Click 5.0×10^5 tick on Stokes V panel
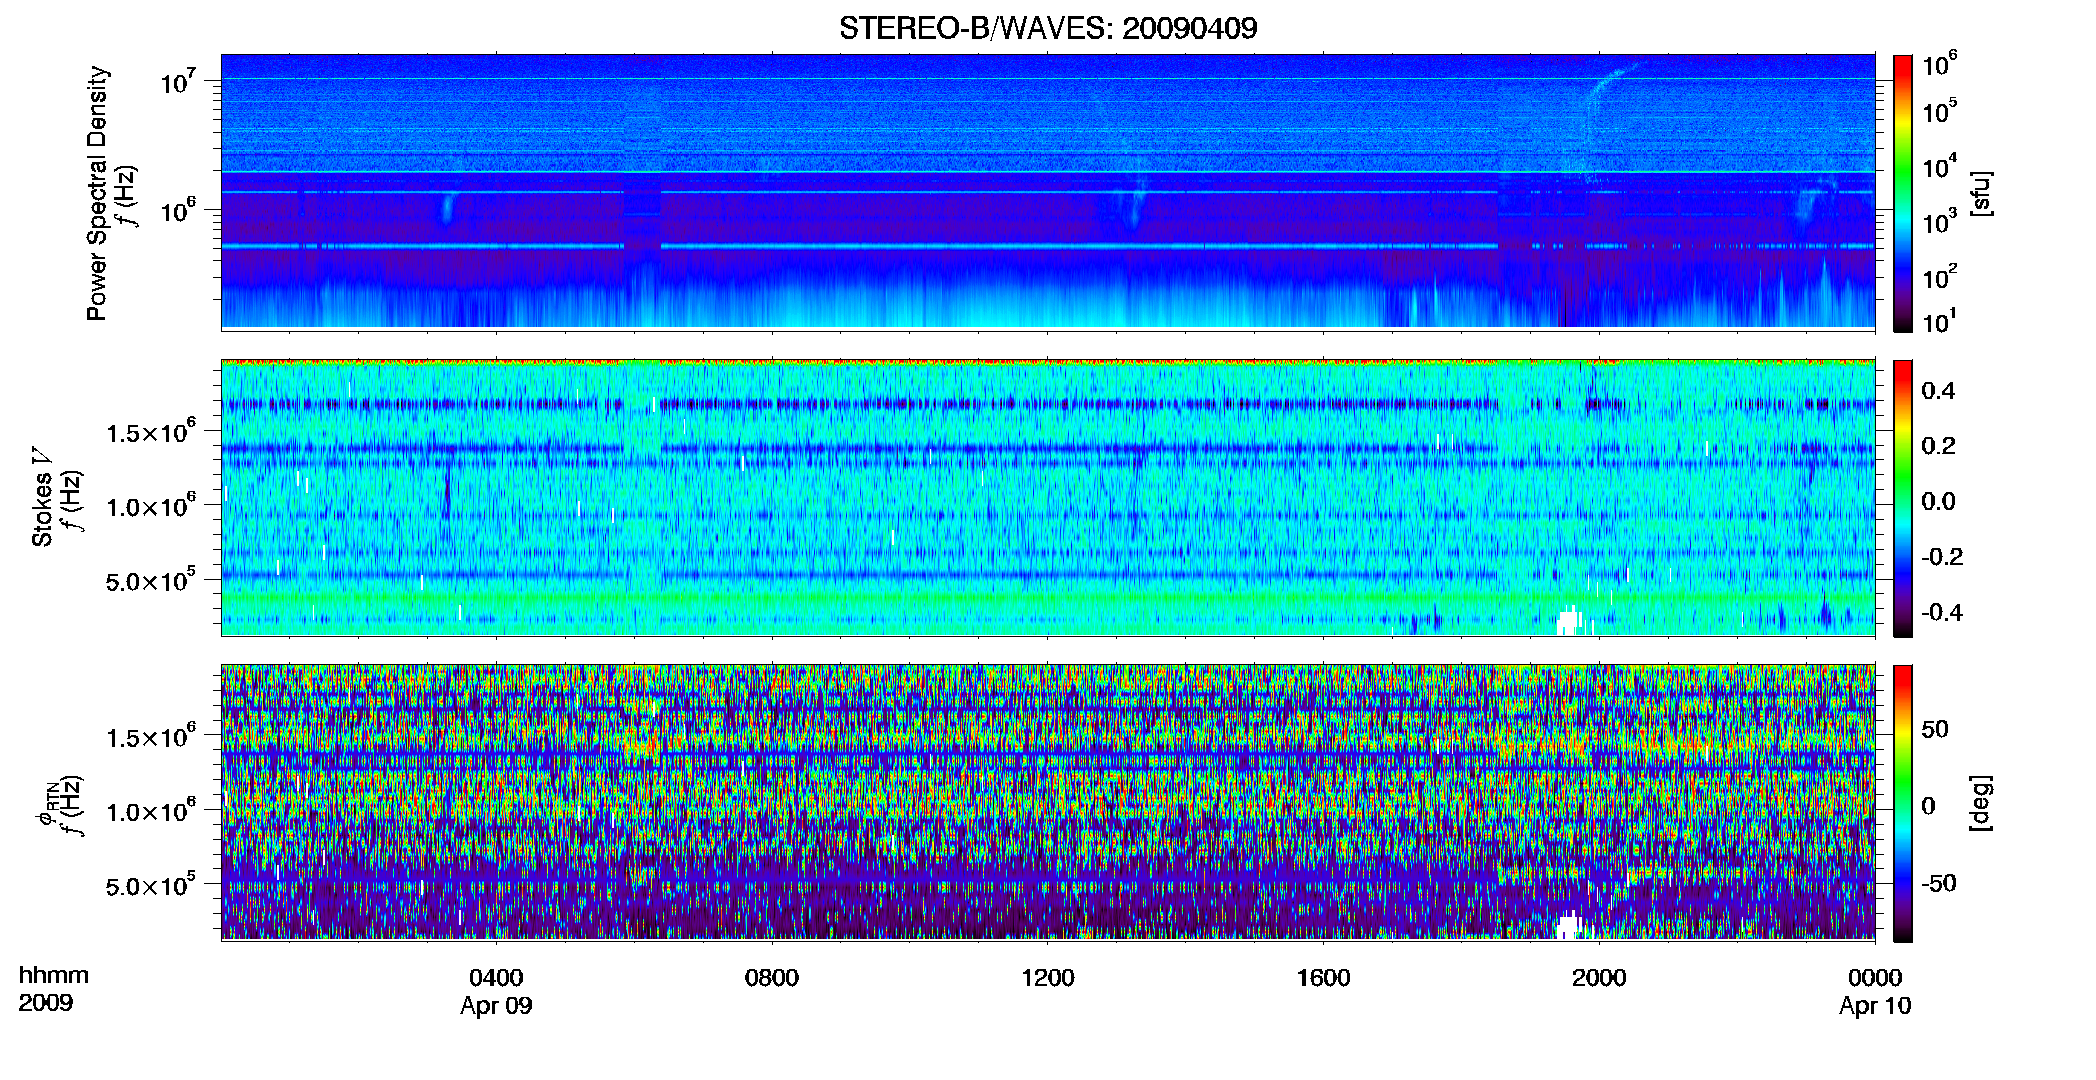 coord(150,580)
